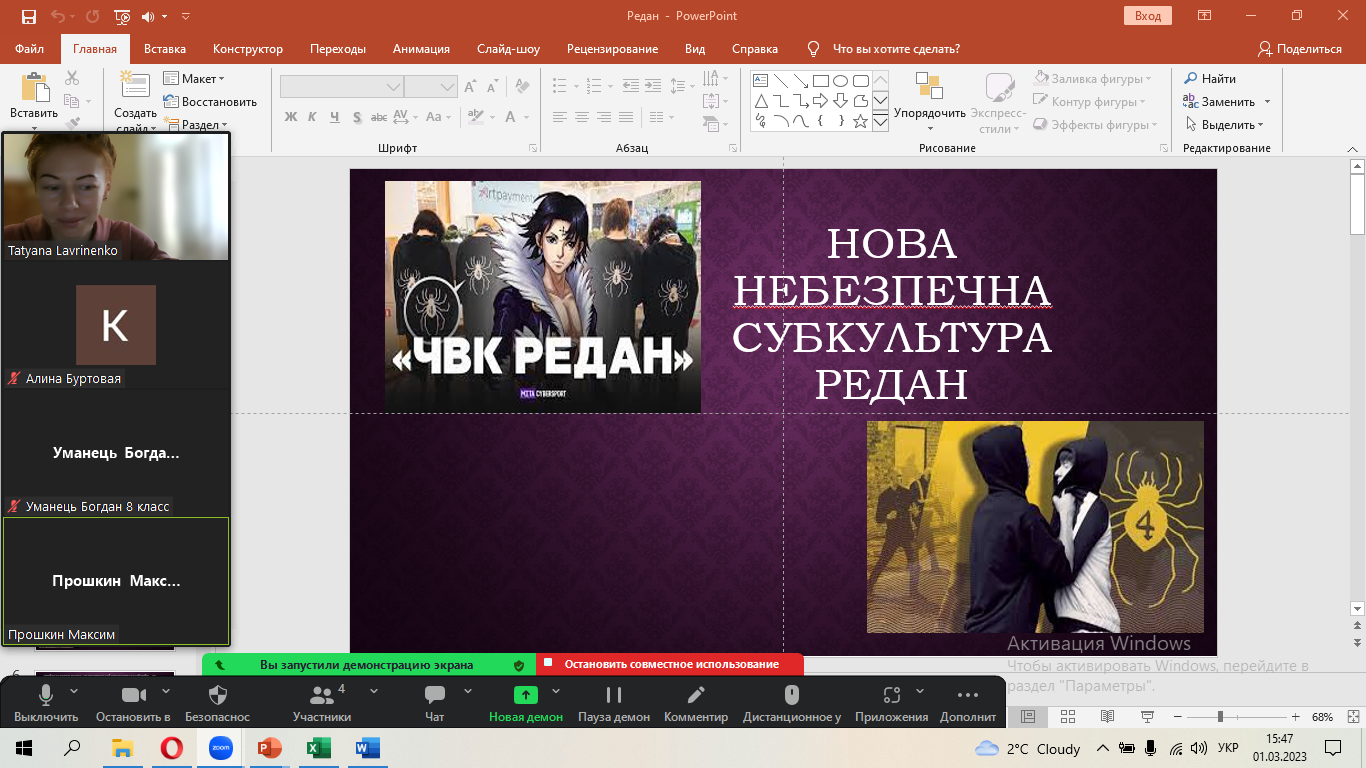Screen dimensions: 1366x768
Task: Click the Восстановить reset button
Action: click(x=210, y=102)
